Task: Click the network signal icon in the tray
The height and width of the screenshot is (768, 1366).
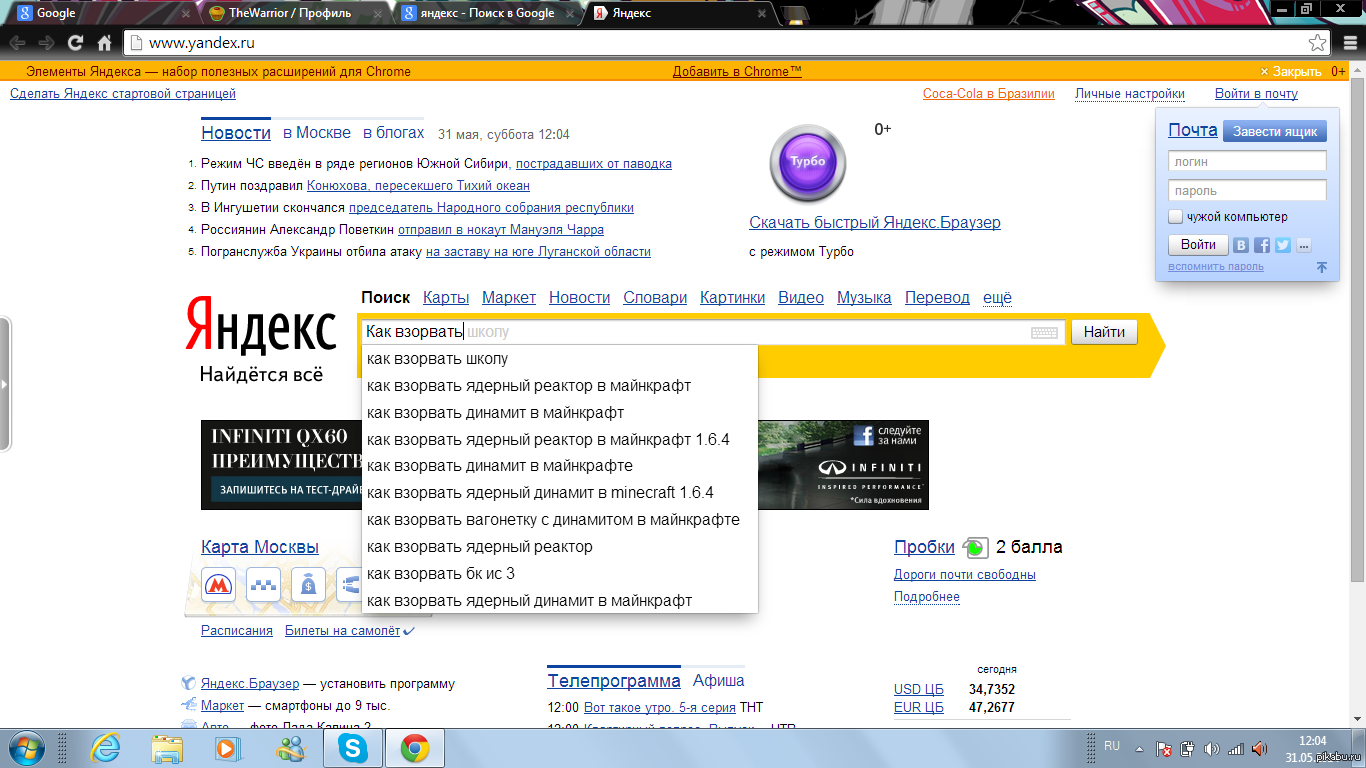Action: [1236, 749]
